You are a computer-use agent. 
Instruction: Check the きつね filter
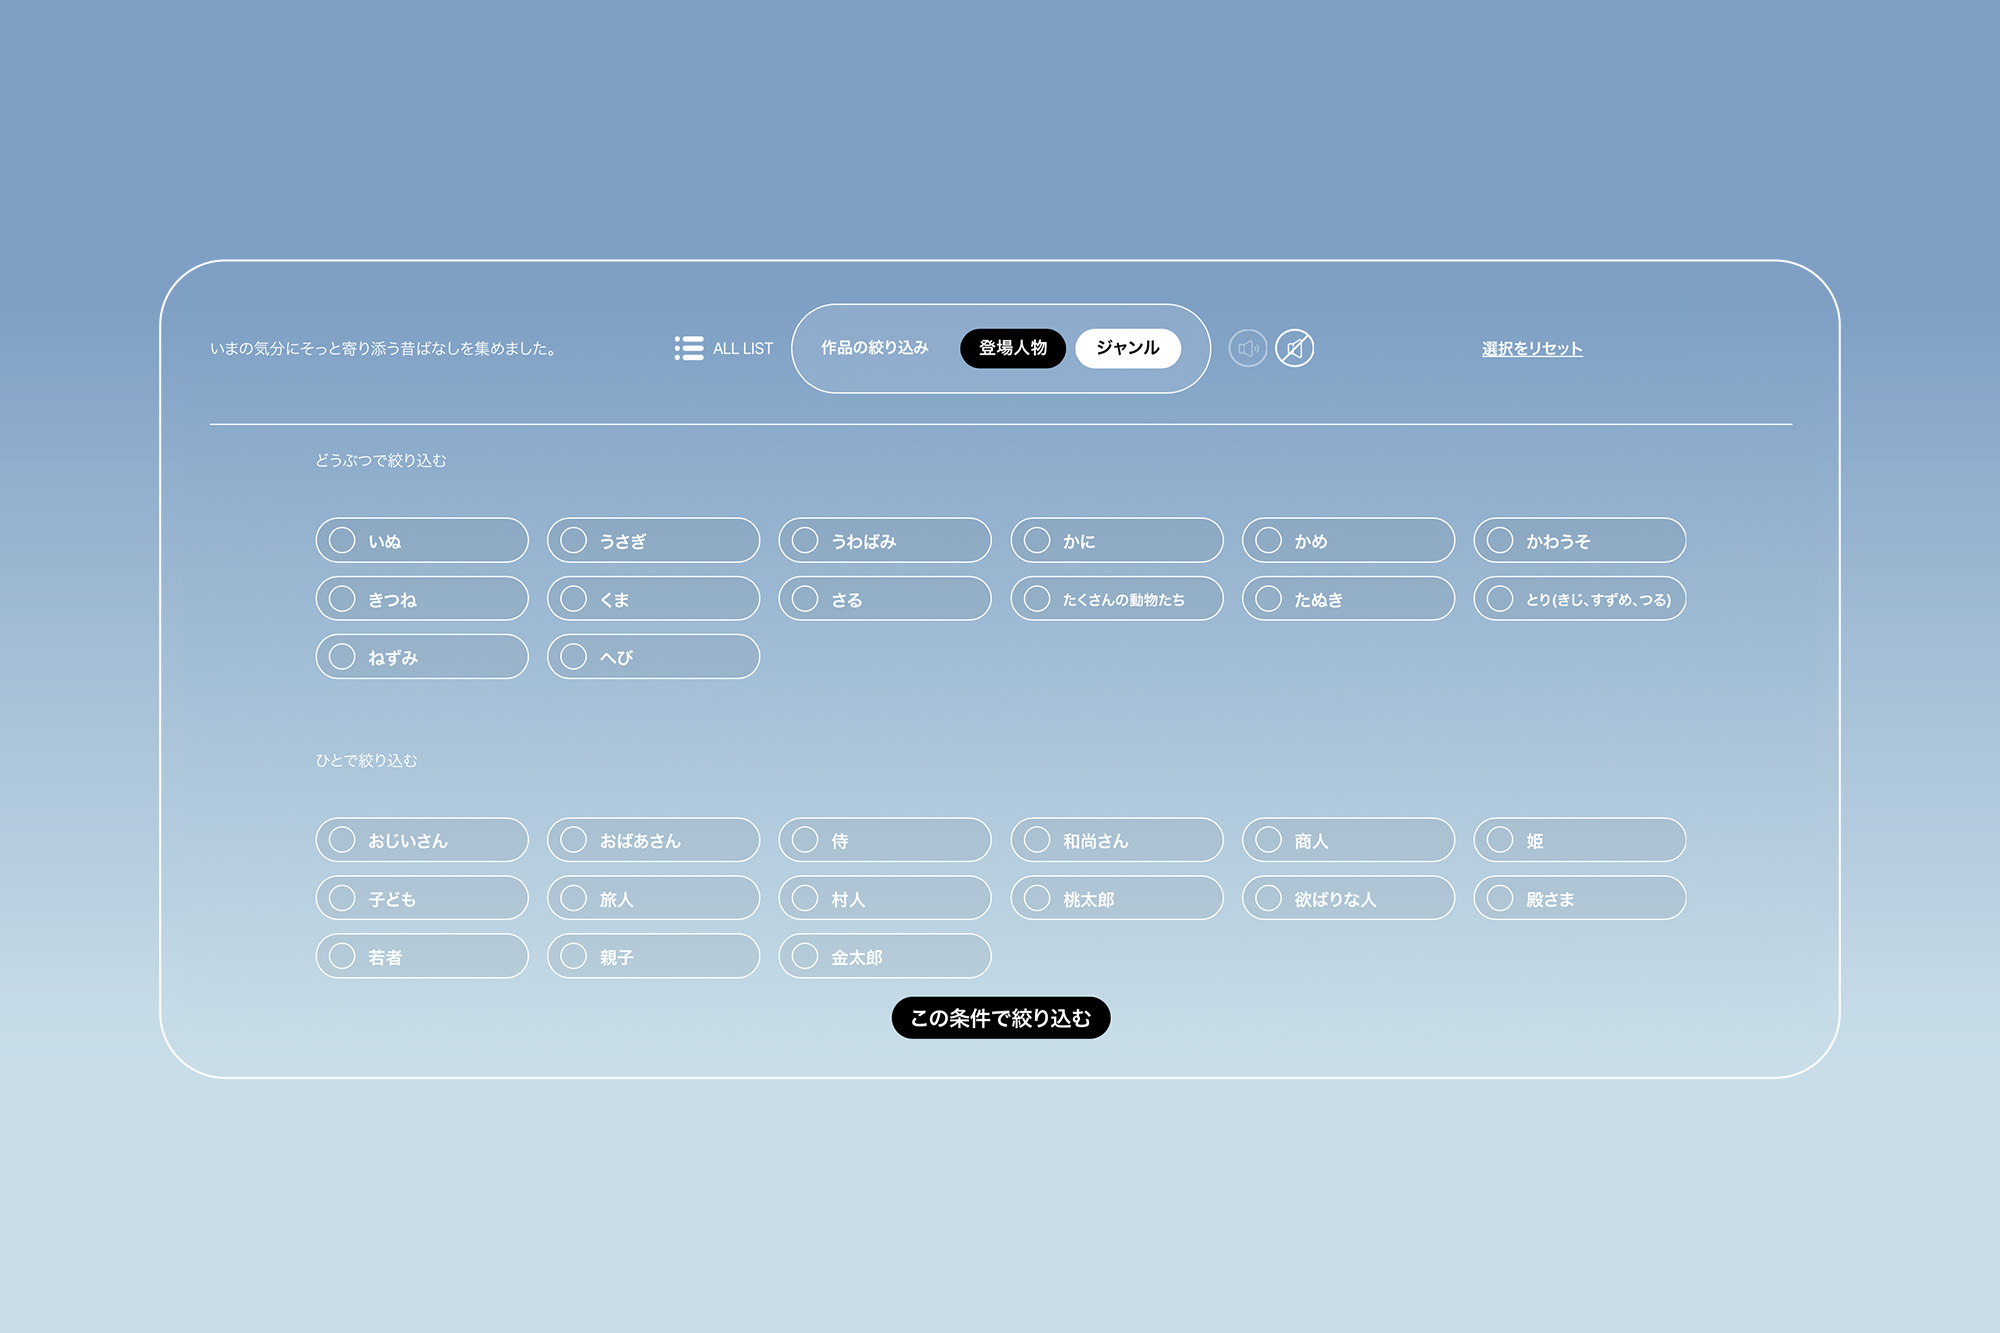click(x=421, y=599)
